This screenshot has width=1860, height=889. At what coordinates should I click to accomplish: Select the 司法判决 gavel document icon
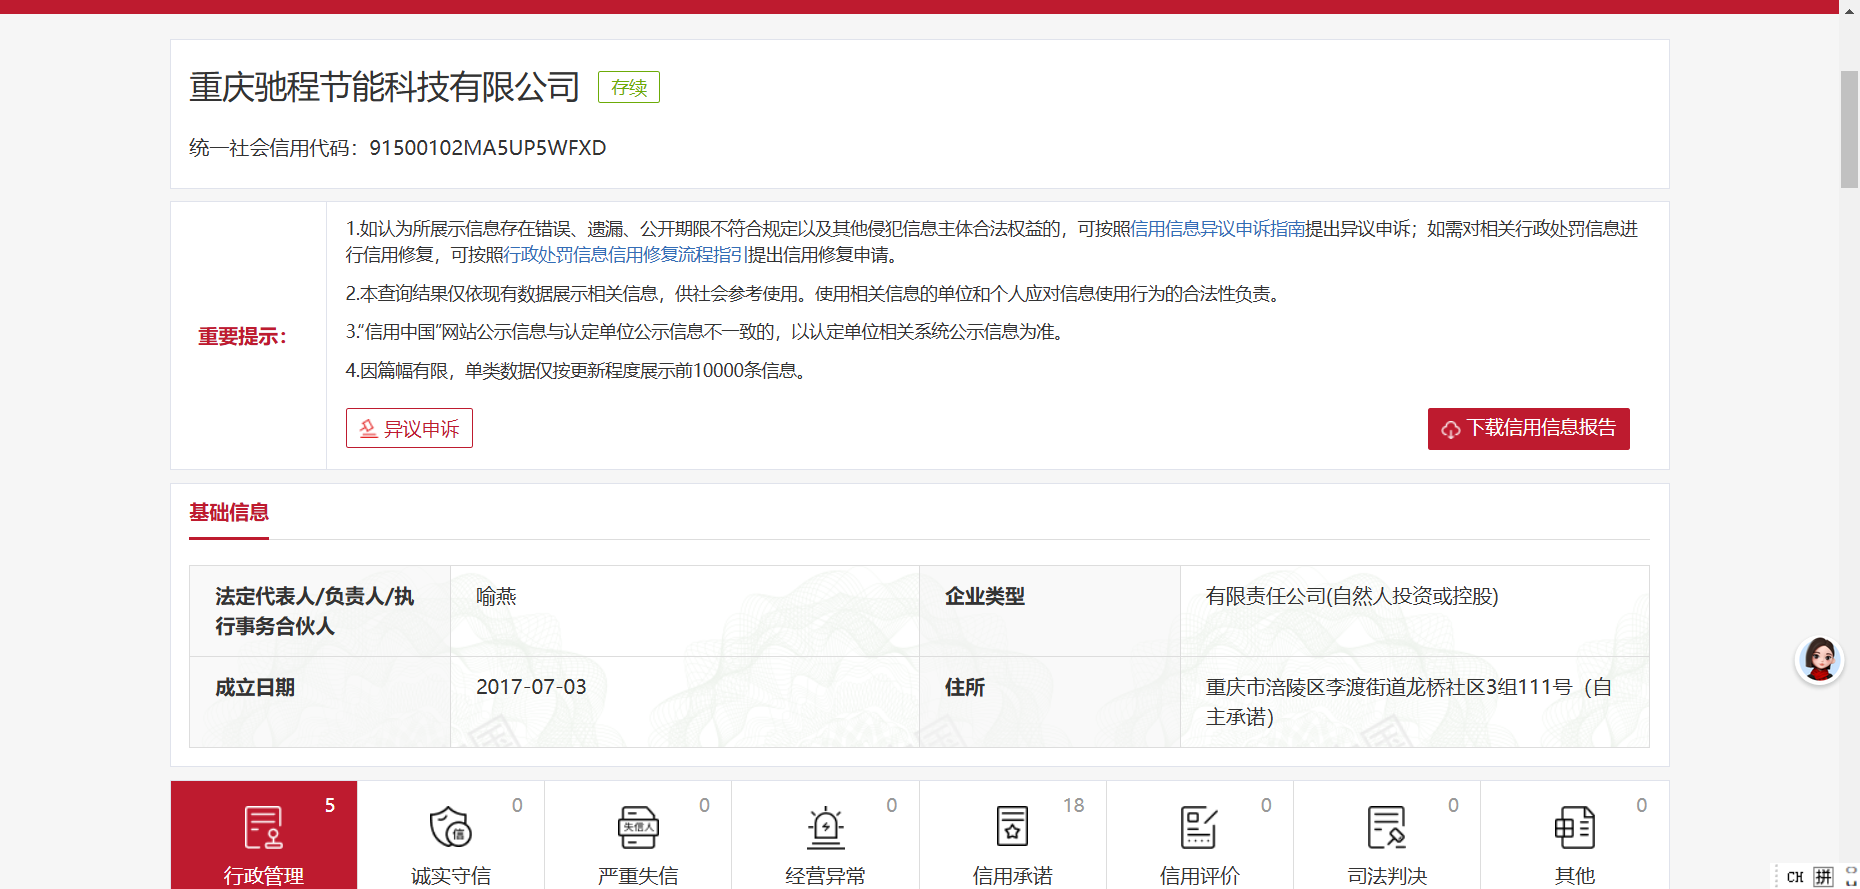1386,828
